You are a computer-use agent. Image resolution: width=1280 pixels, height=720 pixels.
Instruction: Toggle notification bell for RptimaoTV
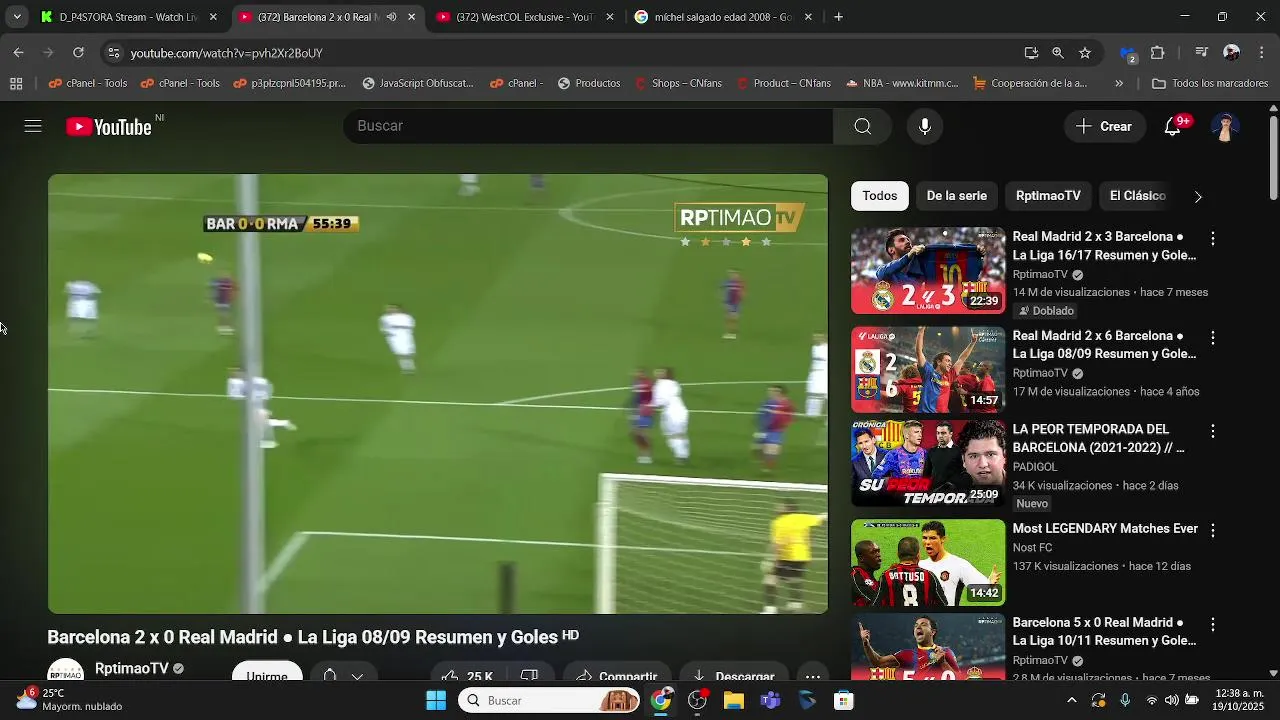[x=330, y=675]
